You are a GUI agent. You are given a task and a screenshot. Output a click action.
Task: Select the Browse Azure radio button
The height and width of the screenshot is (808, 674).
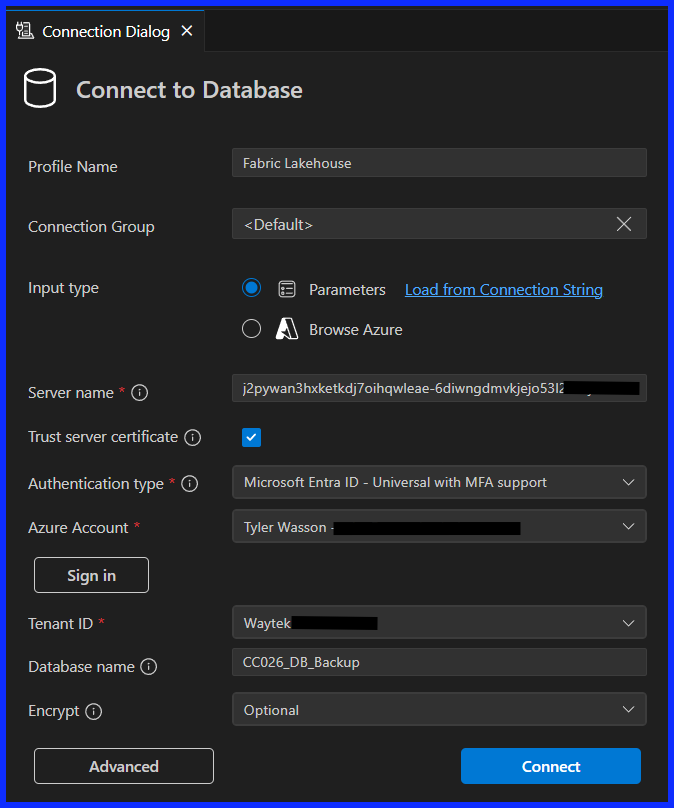(x=251, y=328)
